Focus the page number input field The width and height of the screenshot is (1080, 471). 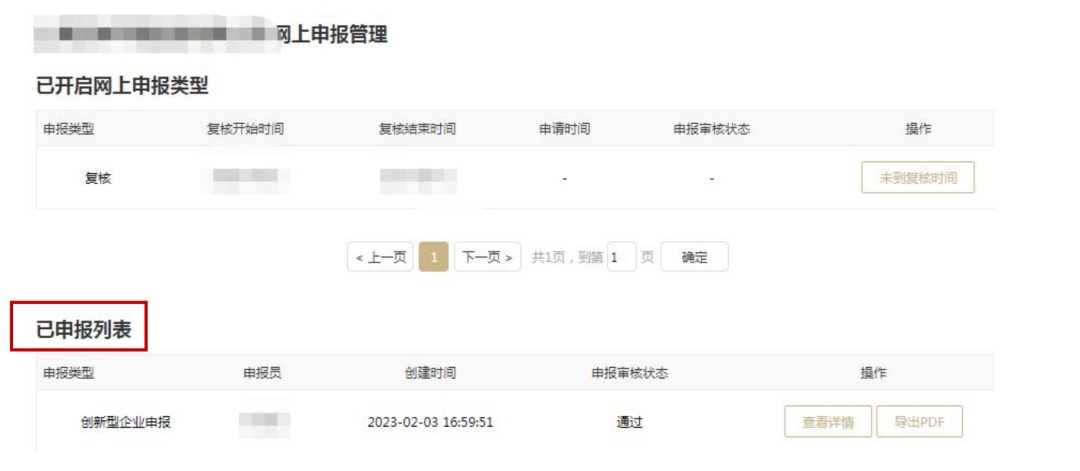click(x=621, y=258)
